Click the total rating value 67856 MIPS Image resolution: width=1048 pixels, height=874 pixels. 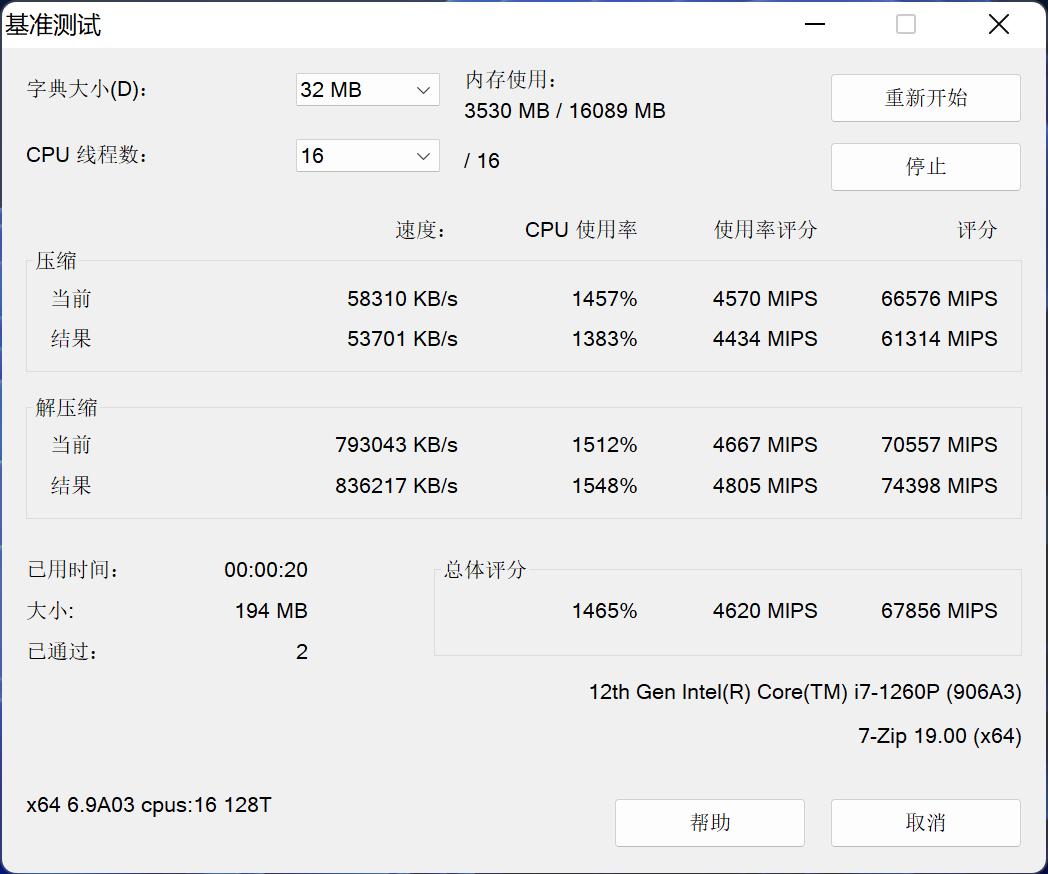coord(938,611)
